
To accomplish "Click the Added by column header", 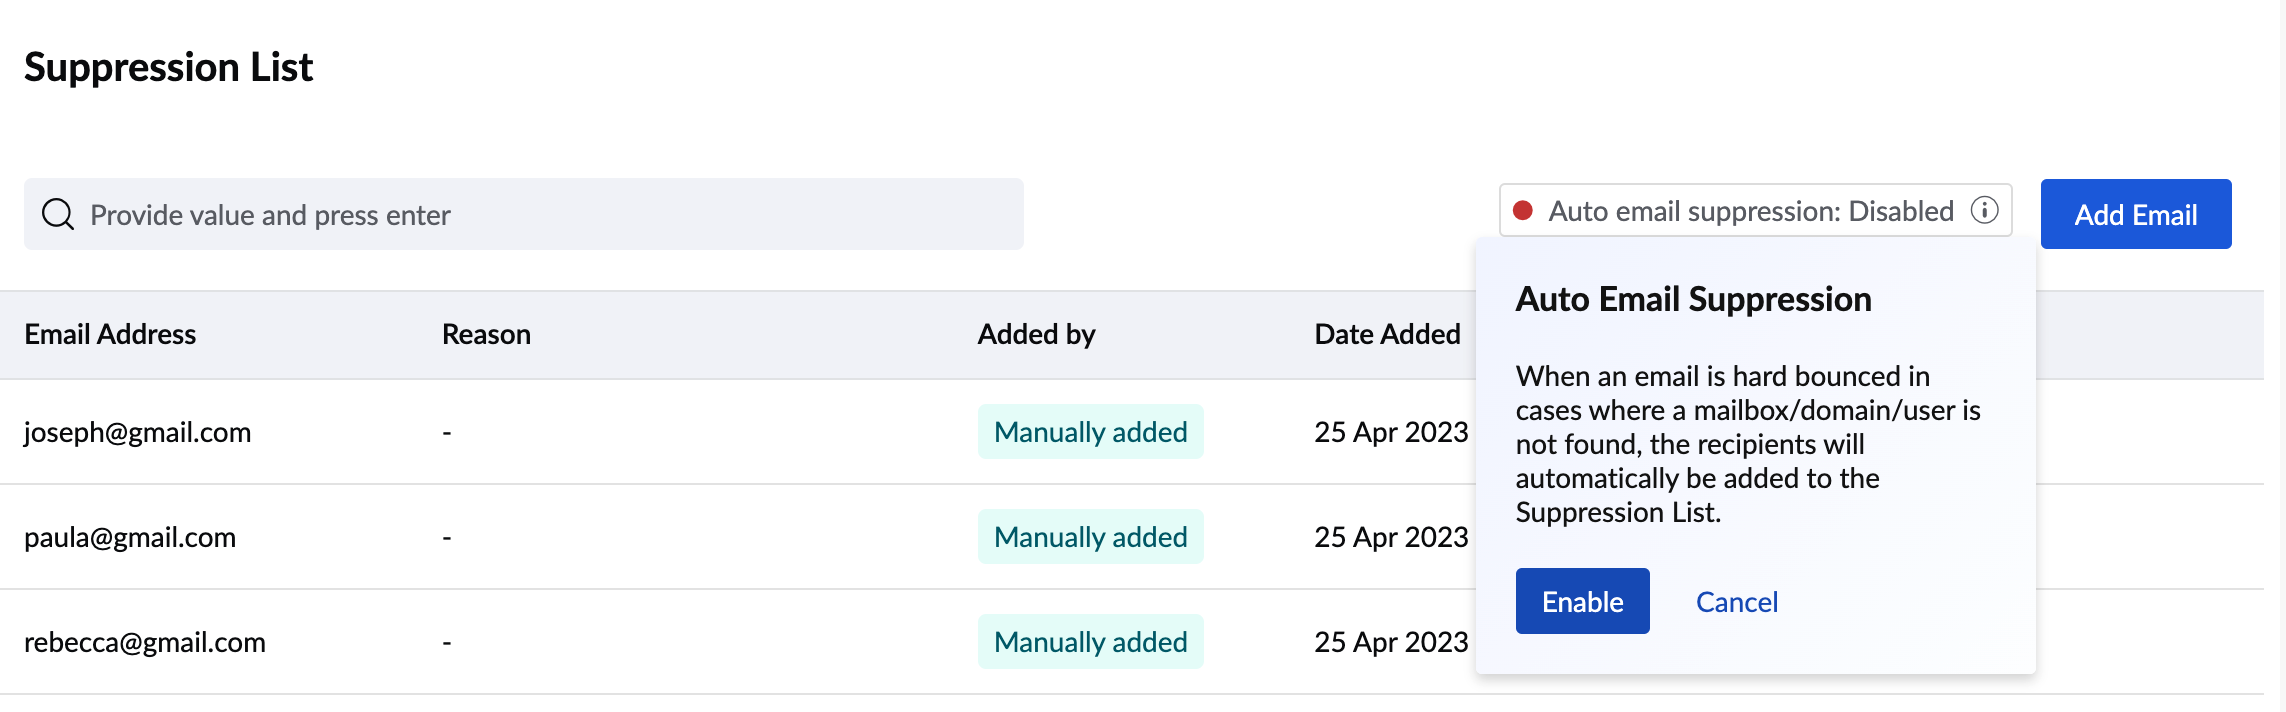I will tap(1036, 334).
